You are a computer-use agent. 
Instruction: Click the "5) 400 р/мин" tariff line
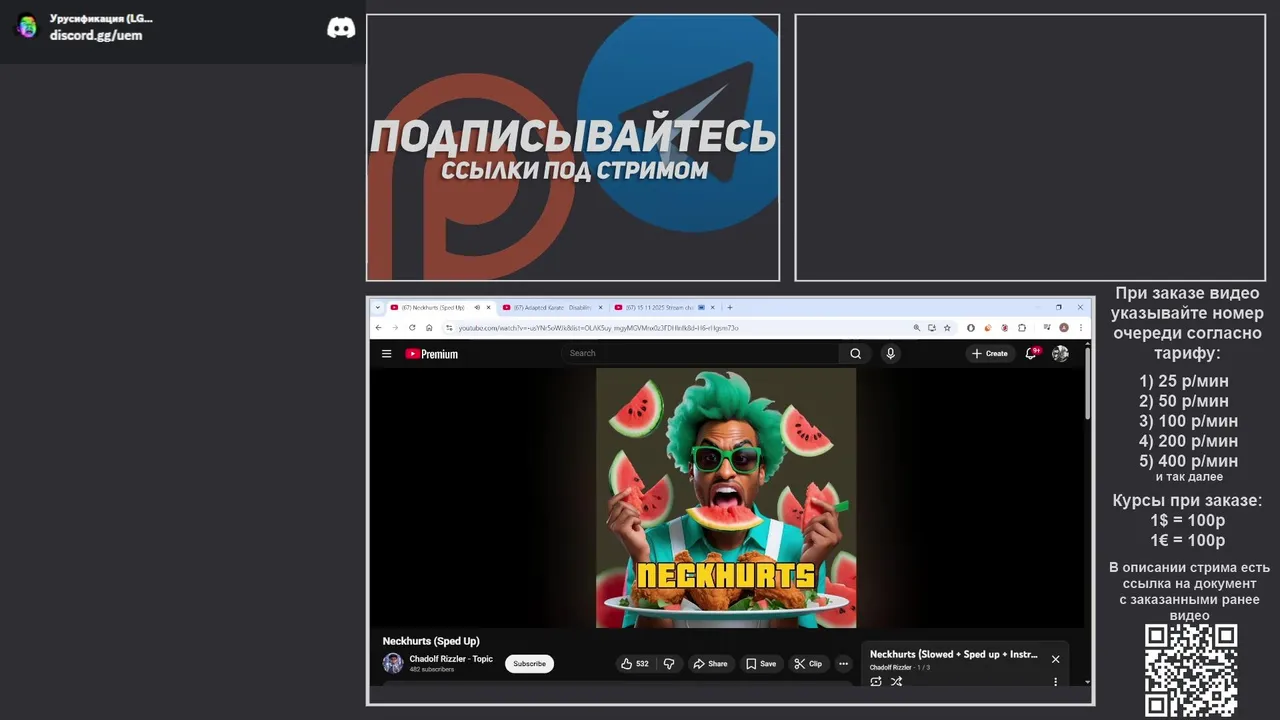1188,461
